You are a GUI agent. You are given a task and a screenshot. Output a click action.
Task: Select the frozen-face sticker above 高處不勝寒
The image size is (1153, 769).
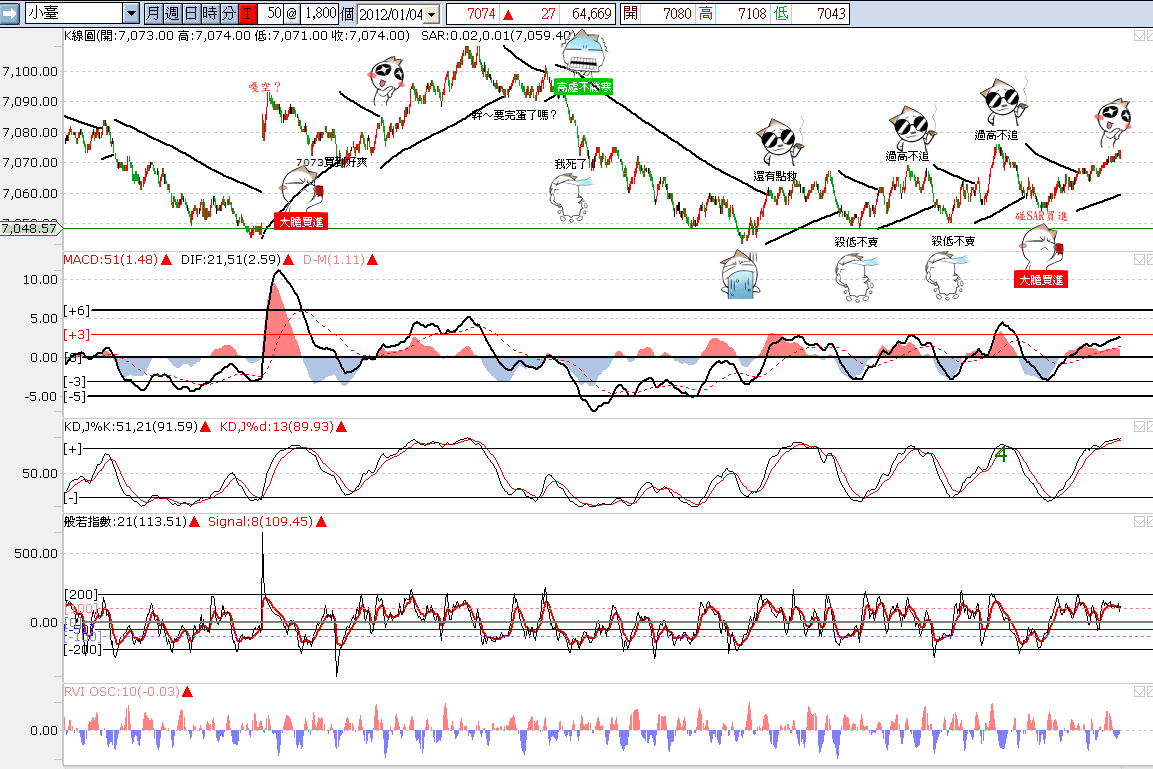tap(585, 53)
